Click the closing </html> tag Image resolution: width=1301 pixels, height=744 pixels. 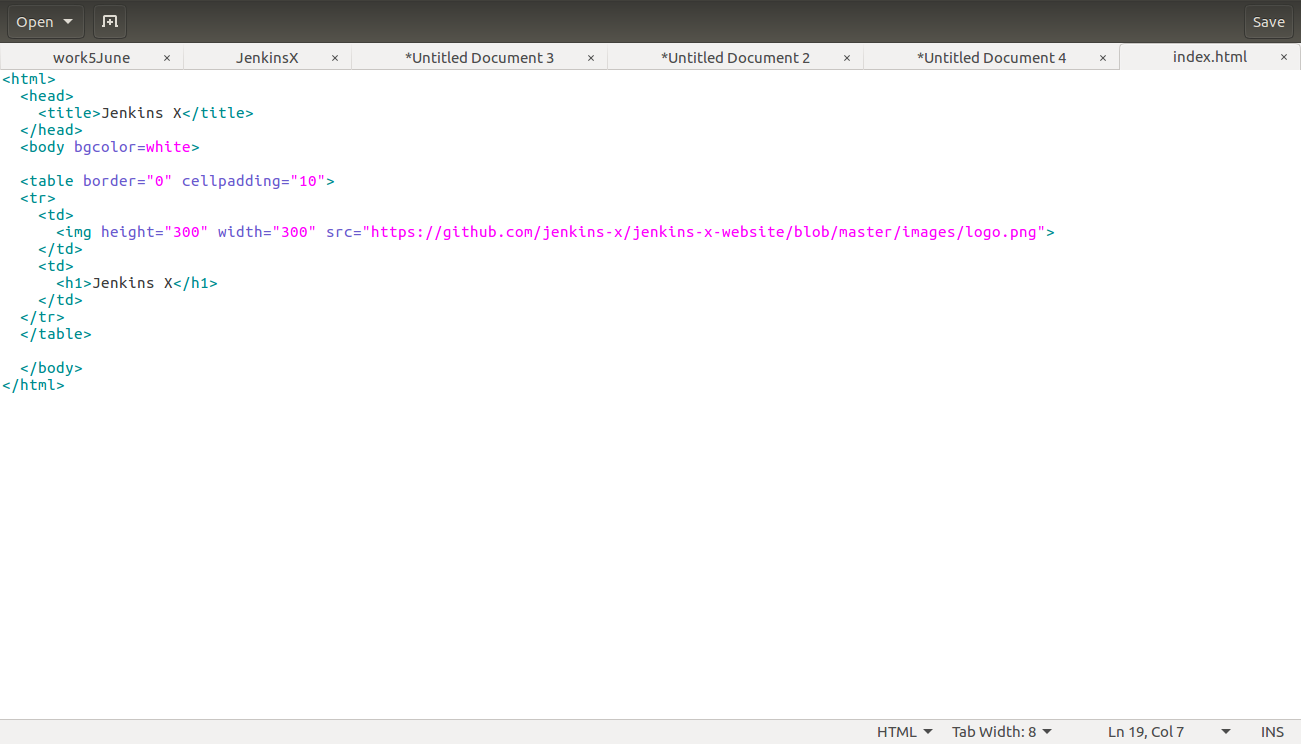pyautogui.click(x=33, y=385)
